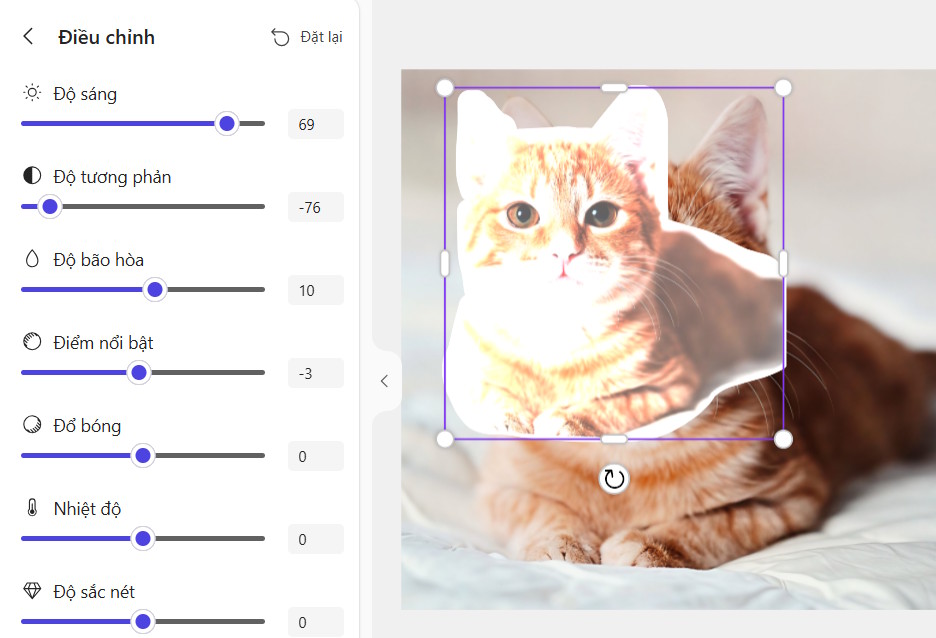This screenshot has height=638, width=936.
Task: Click the top-right corner resize handle
Action: pos(783,88)
